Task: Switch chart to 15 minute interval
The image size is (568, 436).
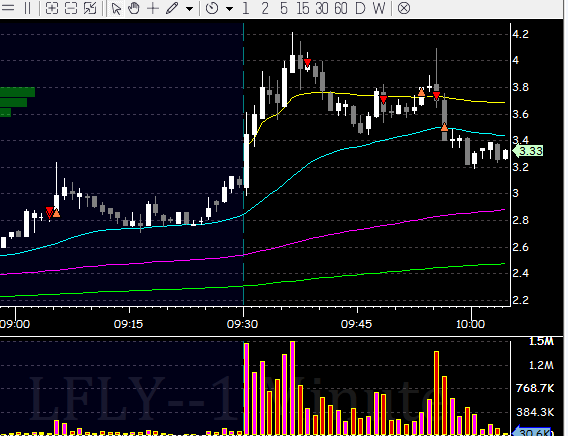Action: click(302, 8)
